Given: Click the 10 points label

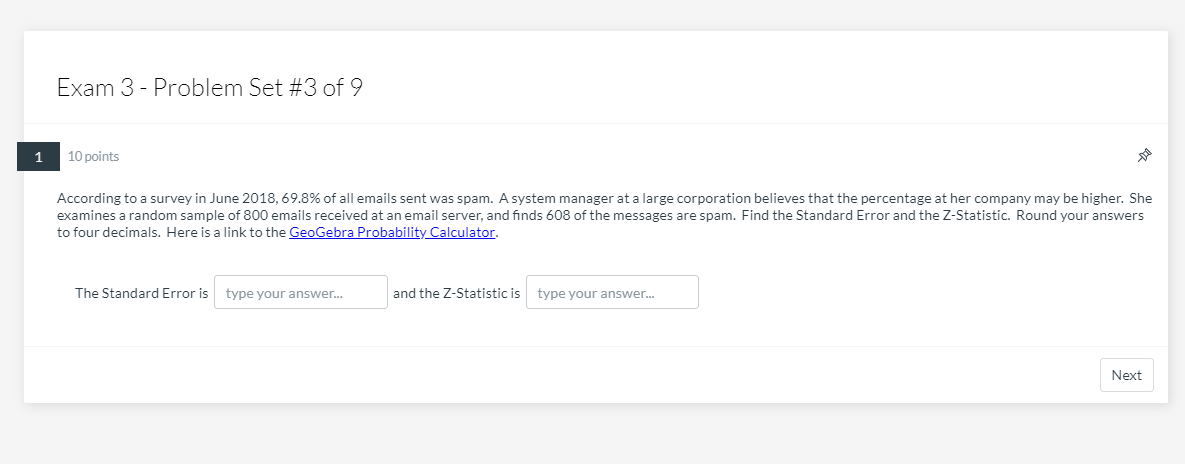Looking at the screenshot, I should 93,156.
